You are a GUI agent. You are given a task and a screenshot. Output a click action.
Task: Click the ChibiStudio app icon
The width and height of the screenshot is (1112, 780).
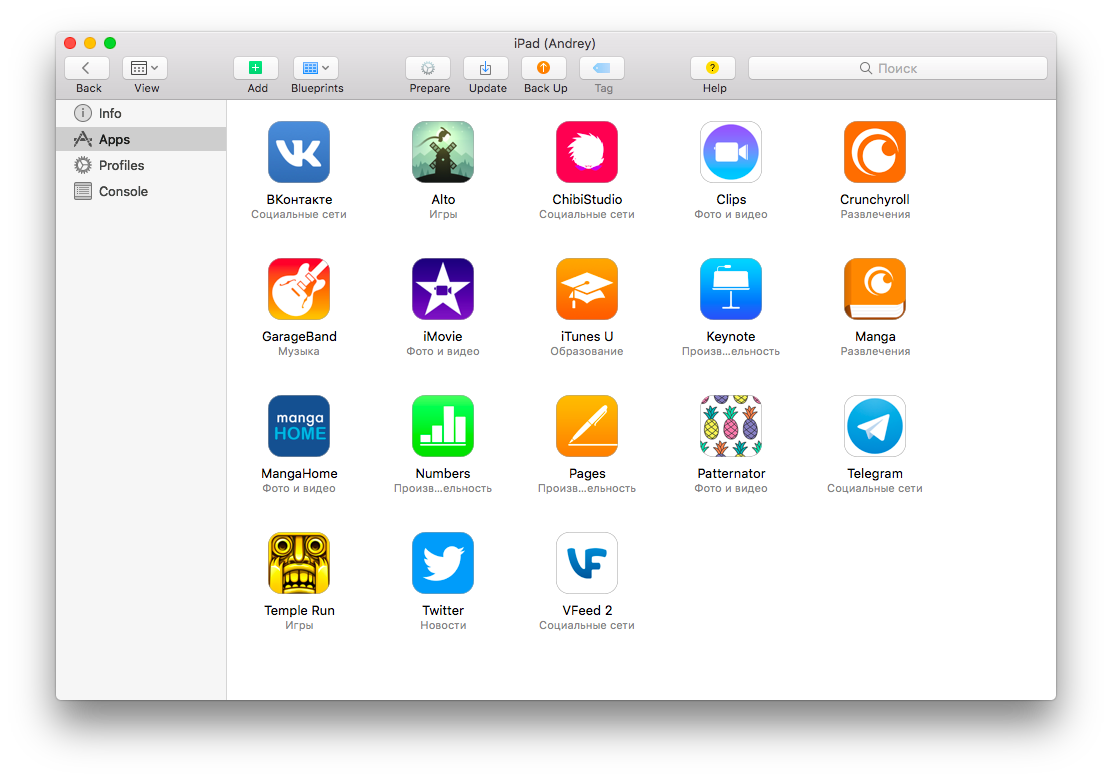[x=586, y=152]
